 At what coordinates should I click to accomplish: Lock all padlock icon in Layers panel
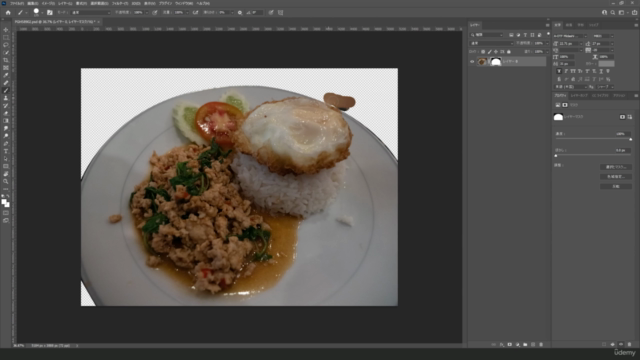pos(509,52)
